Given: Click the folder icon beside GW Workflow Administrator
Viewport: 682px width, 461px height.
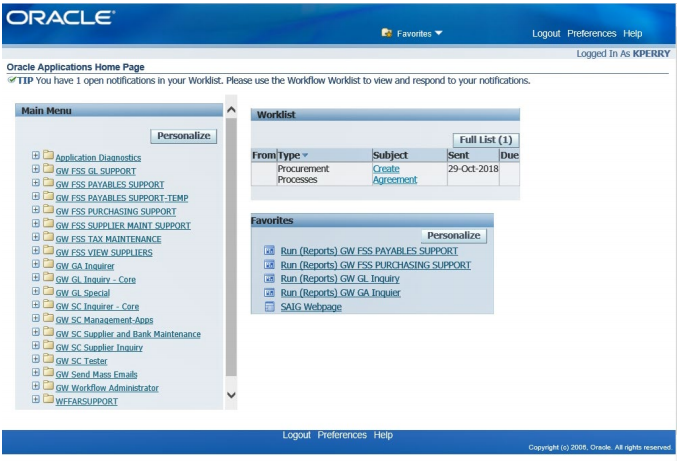Looking at the screenshot, I should pyautogui.click(x=48, y=386).
